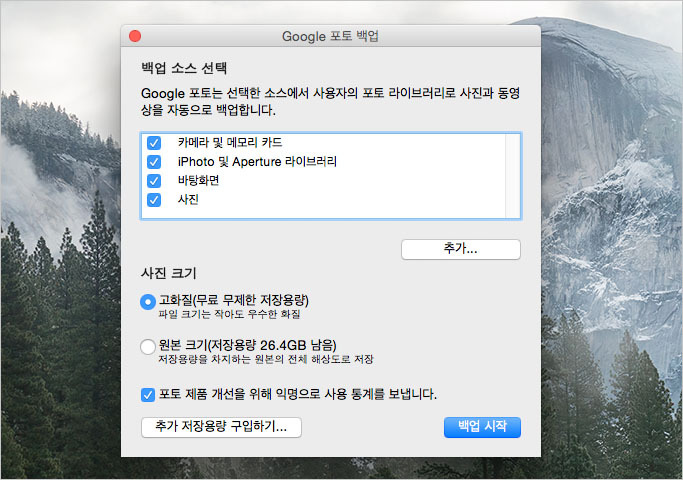Select the iPhoto 및 Aperture 라이브러리 row text

257,162
